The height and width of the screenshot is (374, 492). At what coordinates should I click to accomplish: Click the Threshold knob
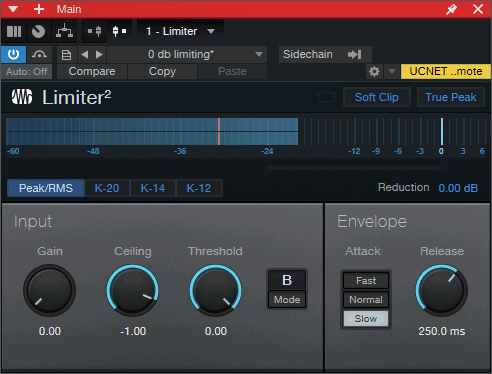pos(216,290)
